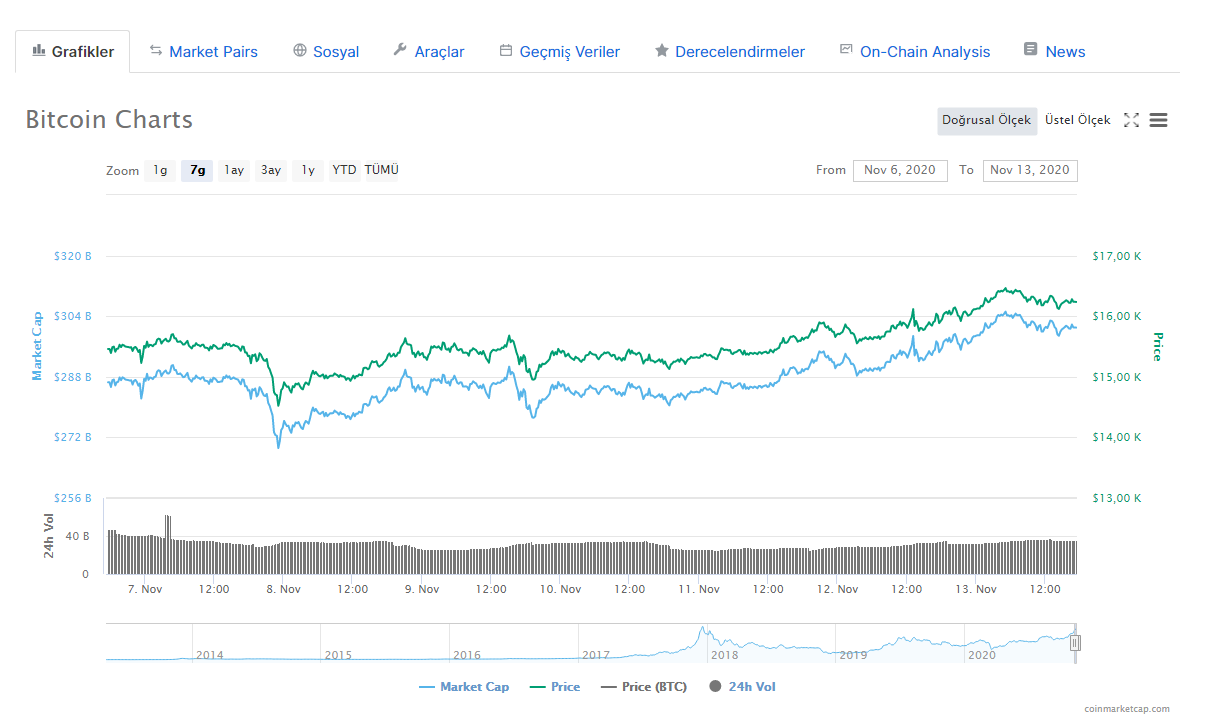Viewport: 1221px width, 726px height.
Task: Open the Geçmiş Veriler tab
Action: pyautogui.click(x=560, y=51)
